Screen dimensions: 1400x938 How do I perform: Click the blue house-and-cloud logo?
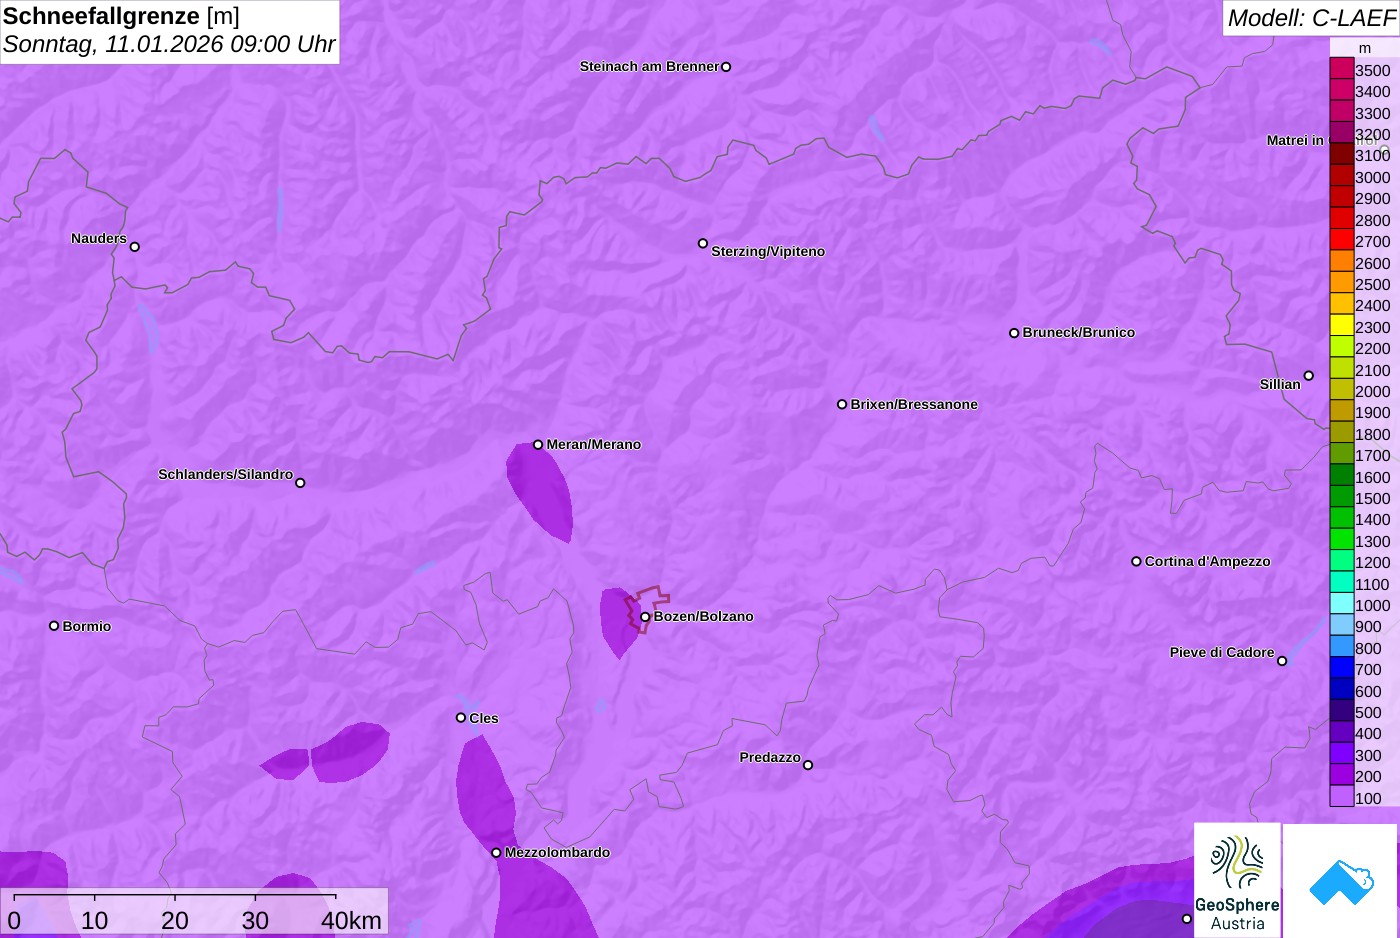coord(1340,881)
